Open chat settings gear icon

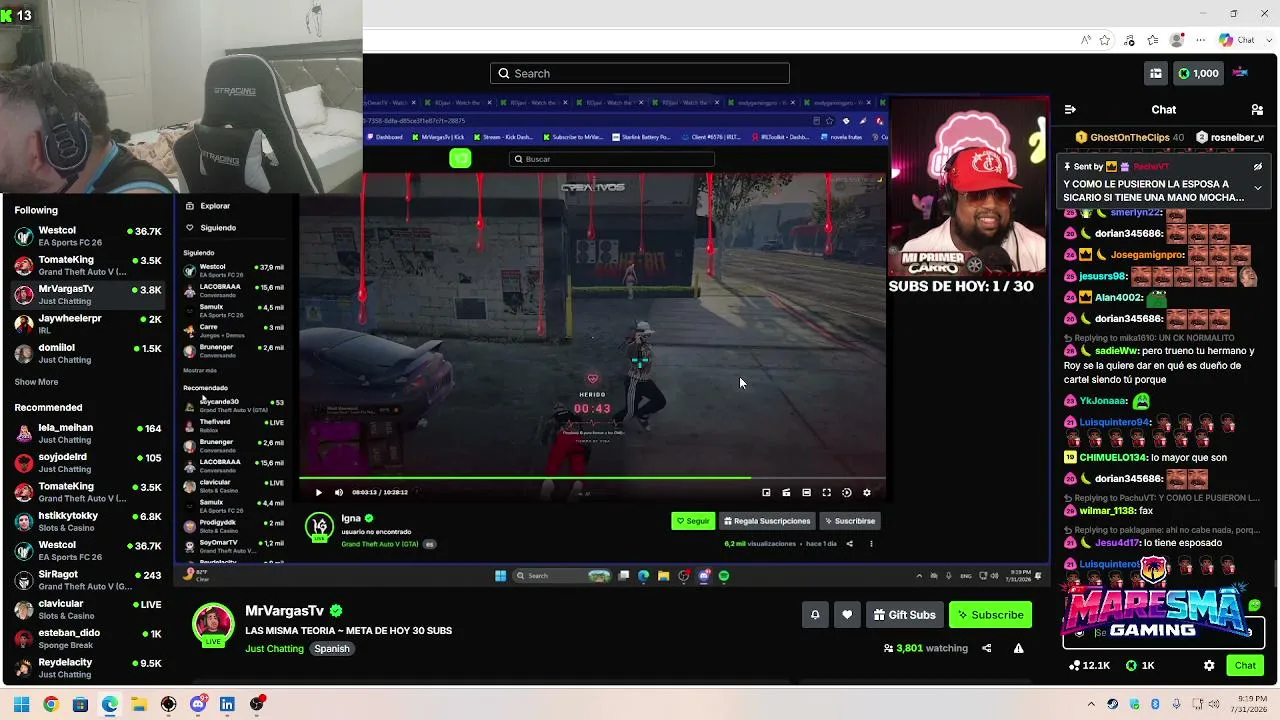coord(1209,665)
